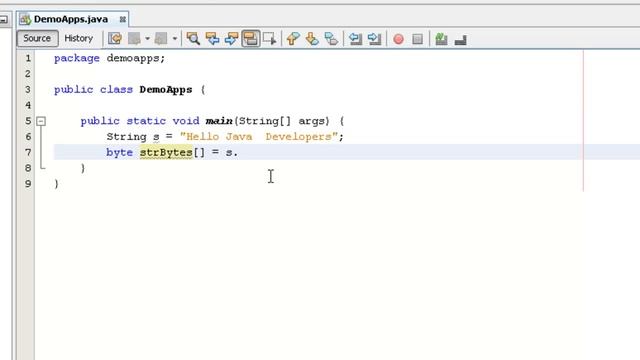This screenshot has width=640, height=360.
Task: Jump to the Next Bookmark icon
Action: [x=312, y=39]
